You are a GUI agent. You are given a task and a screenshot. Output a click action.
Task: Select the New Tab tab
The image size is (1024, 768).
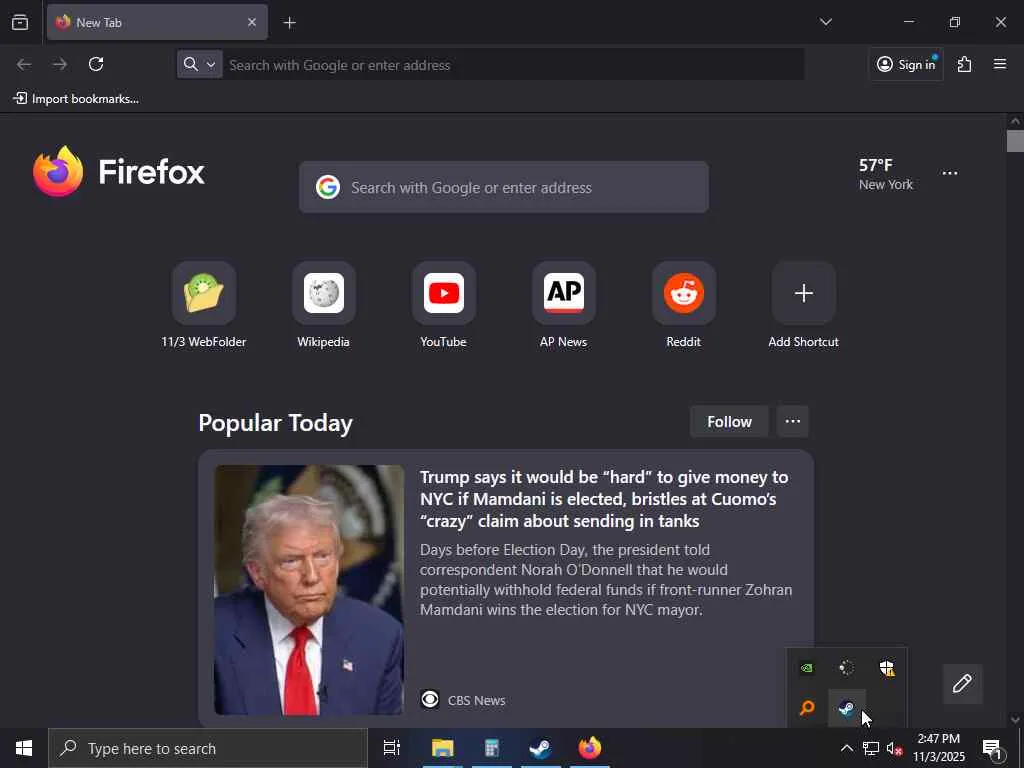[157, 22]
